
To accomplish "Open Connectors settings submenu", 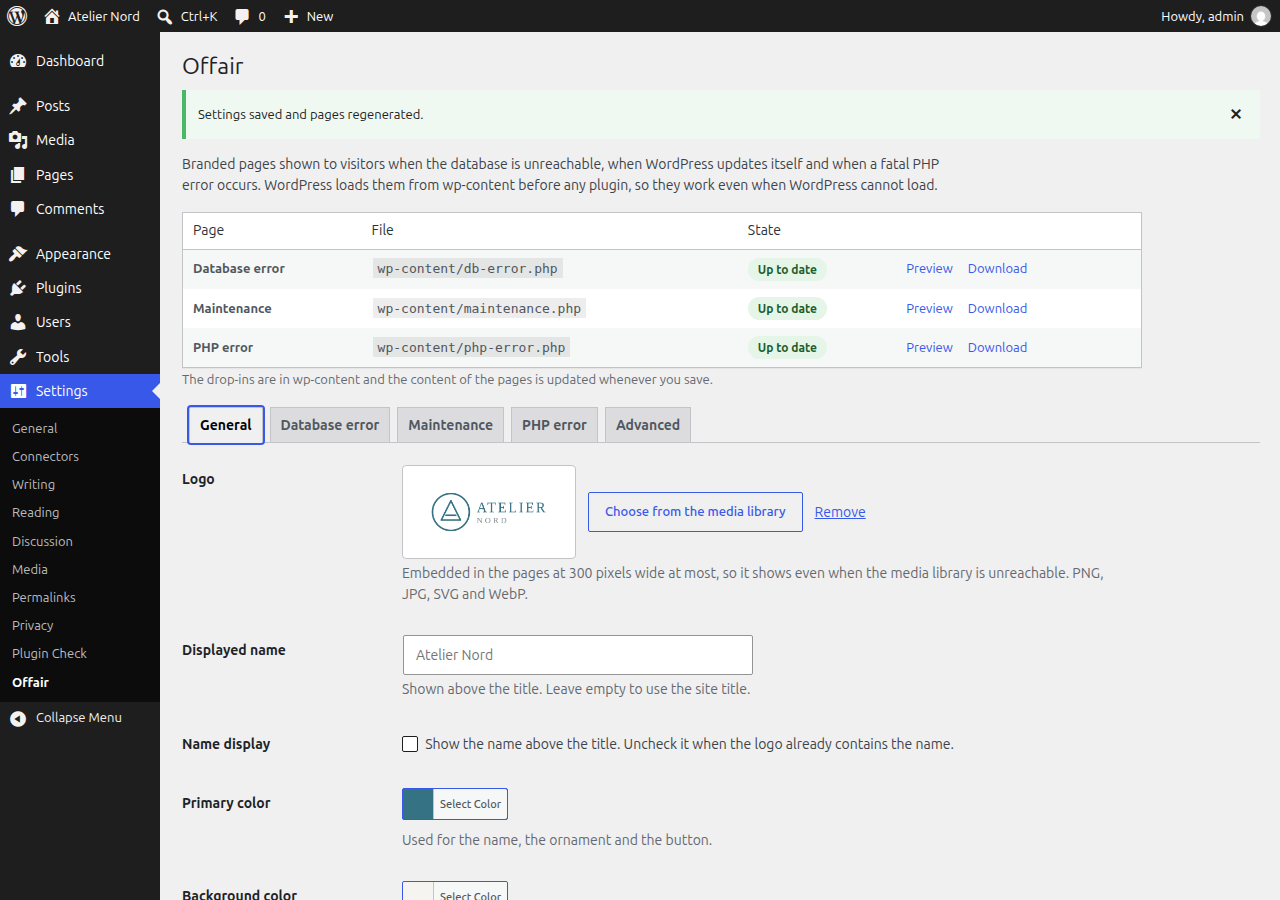I will pyautogui.click(x=45, y=456).
